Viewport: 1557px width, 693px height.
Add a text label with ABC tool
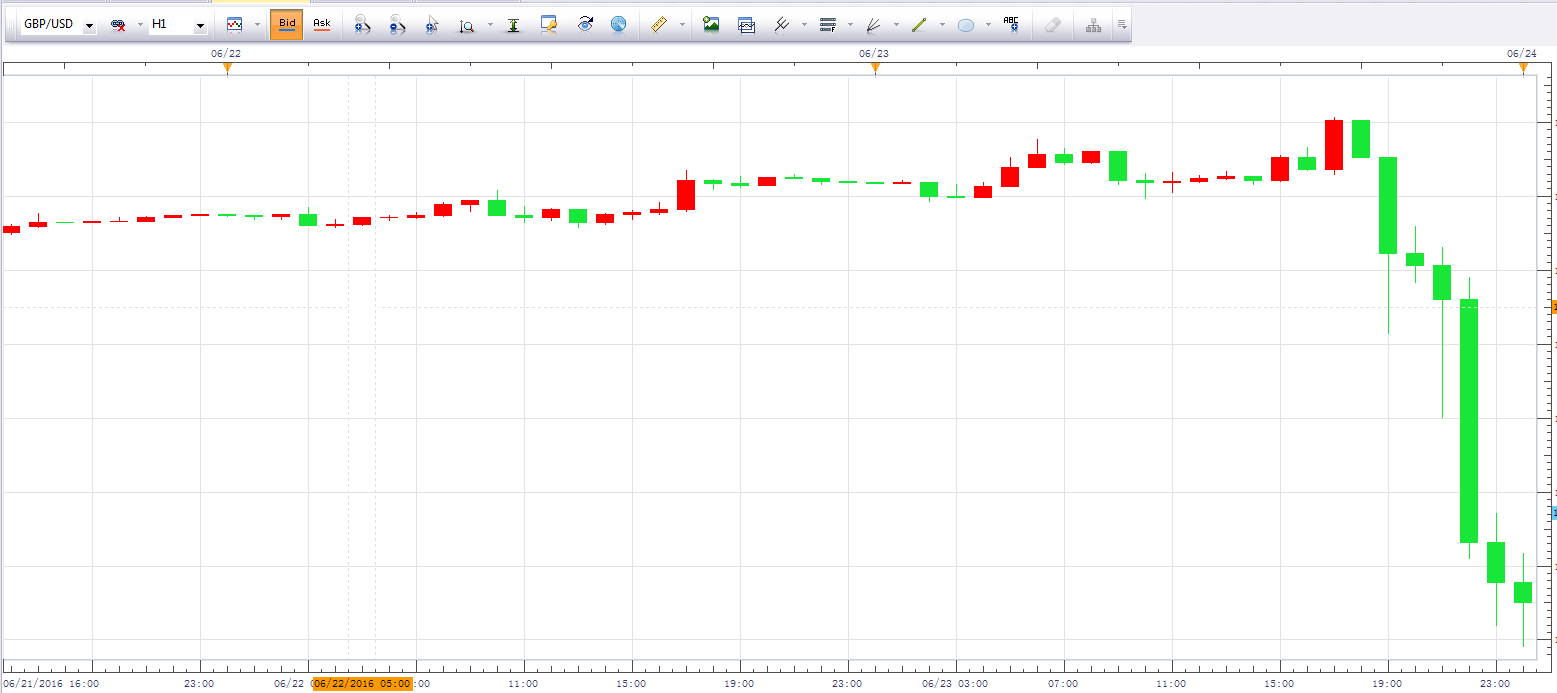[x=1011, y=25]
